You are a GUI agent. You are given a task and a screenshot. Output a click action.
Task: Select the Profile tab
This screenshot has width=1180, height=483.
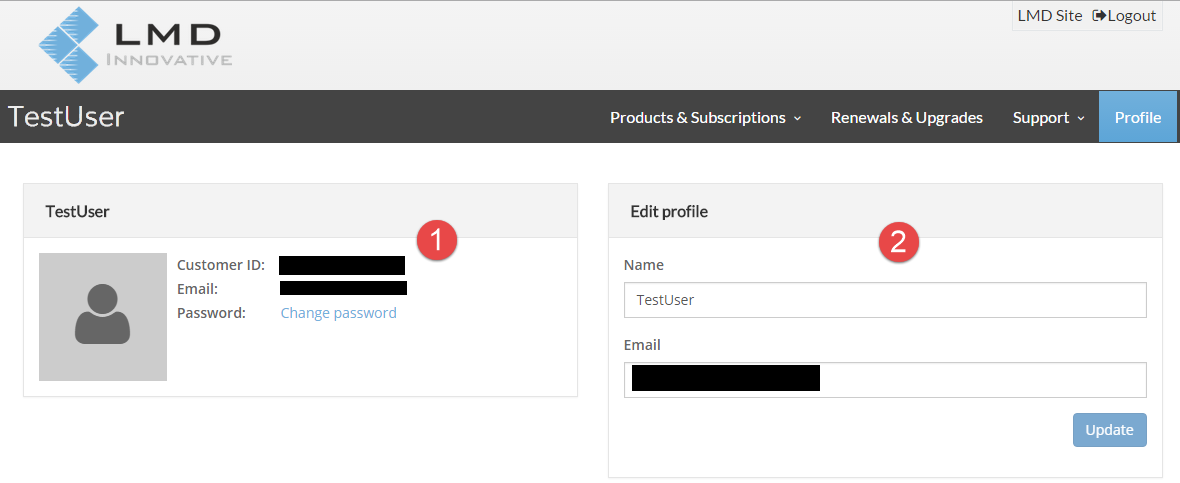pos(1138,118)
